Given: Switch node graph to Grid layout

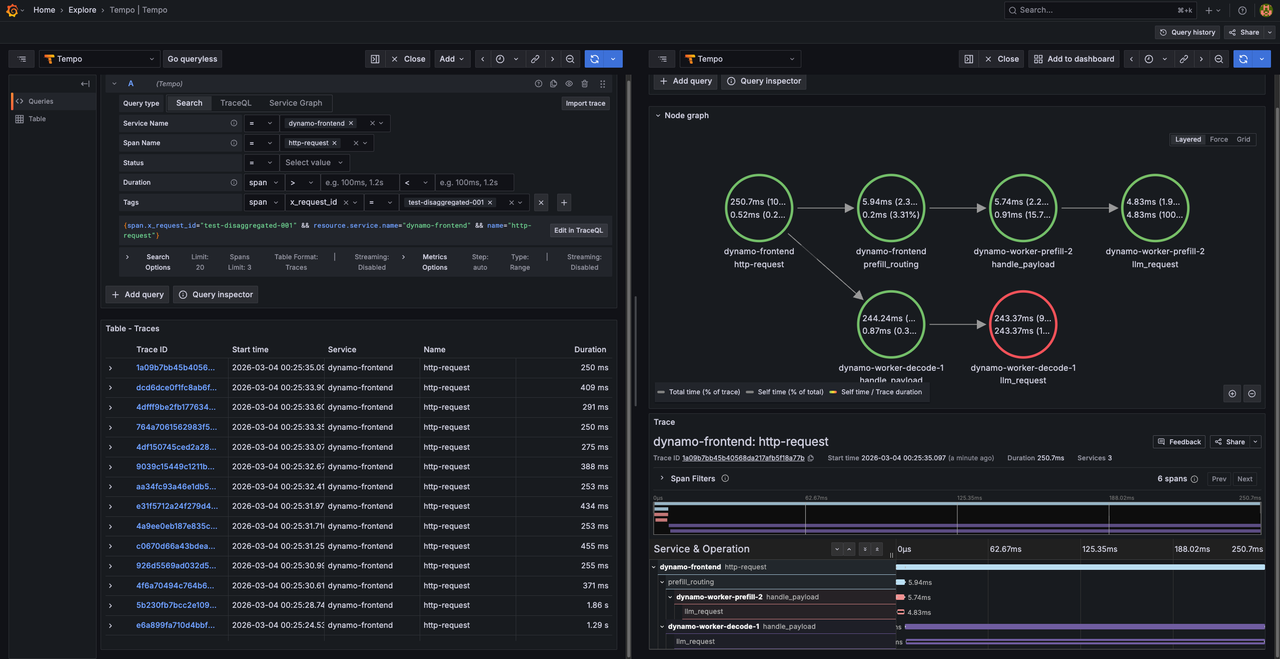Looking at the screenshot, I should [x=1243, y=139].
